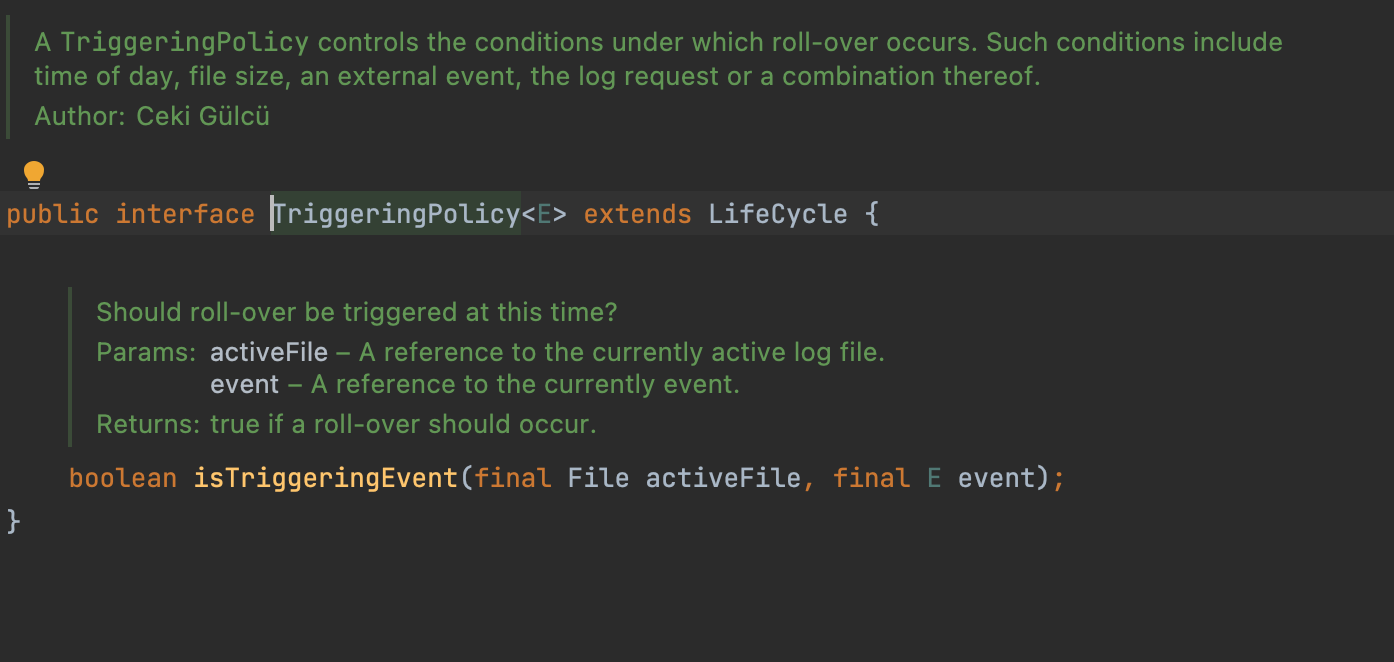Click the Returns line in the method docs
Screen dimensions: 1394x662
[x=346, y=424]
